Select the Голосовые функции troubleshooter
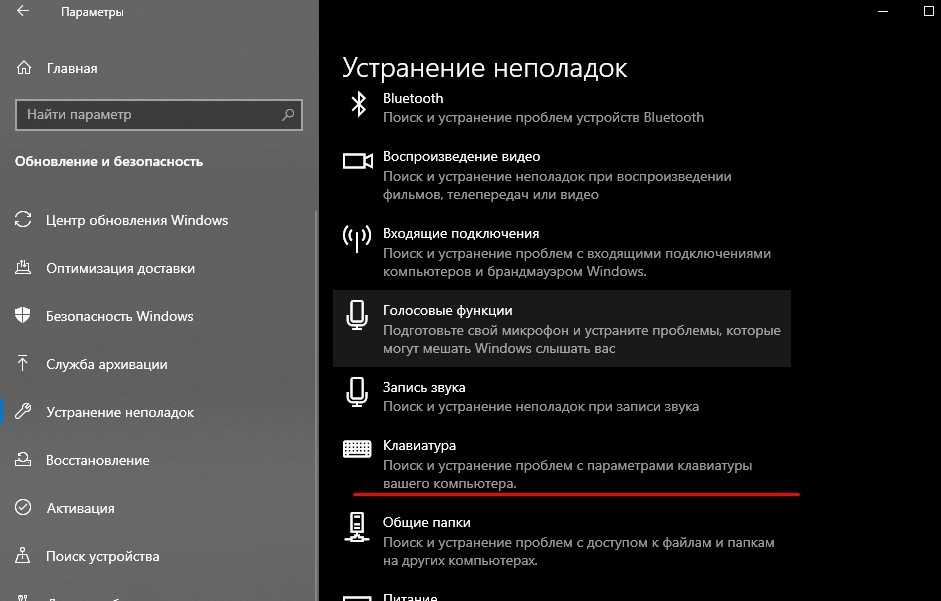The image size is (941, 601). pos(562,328)
